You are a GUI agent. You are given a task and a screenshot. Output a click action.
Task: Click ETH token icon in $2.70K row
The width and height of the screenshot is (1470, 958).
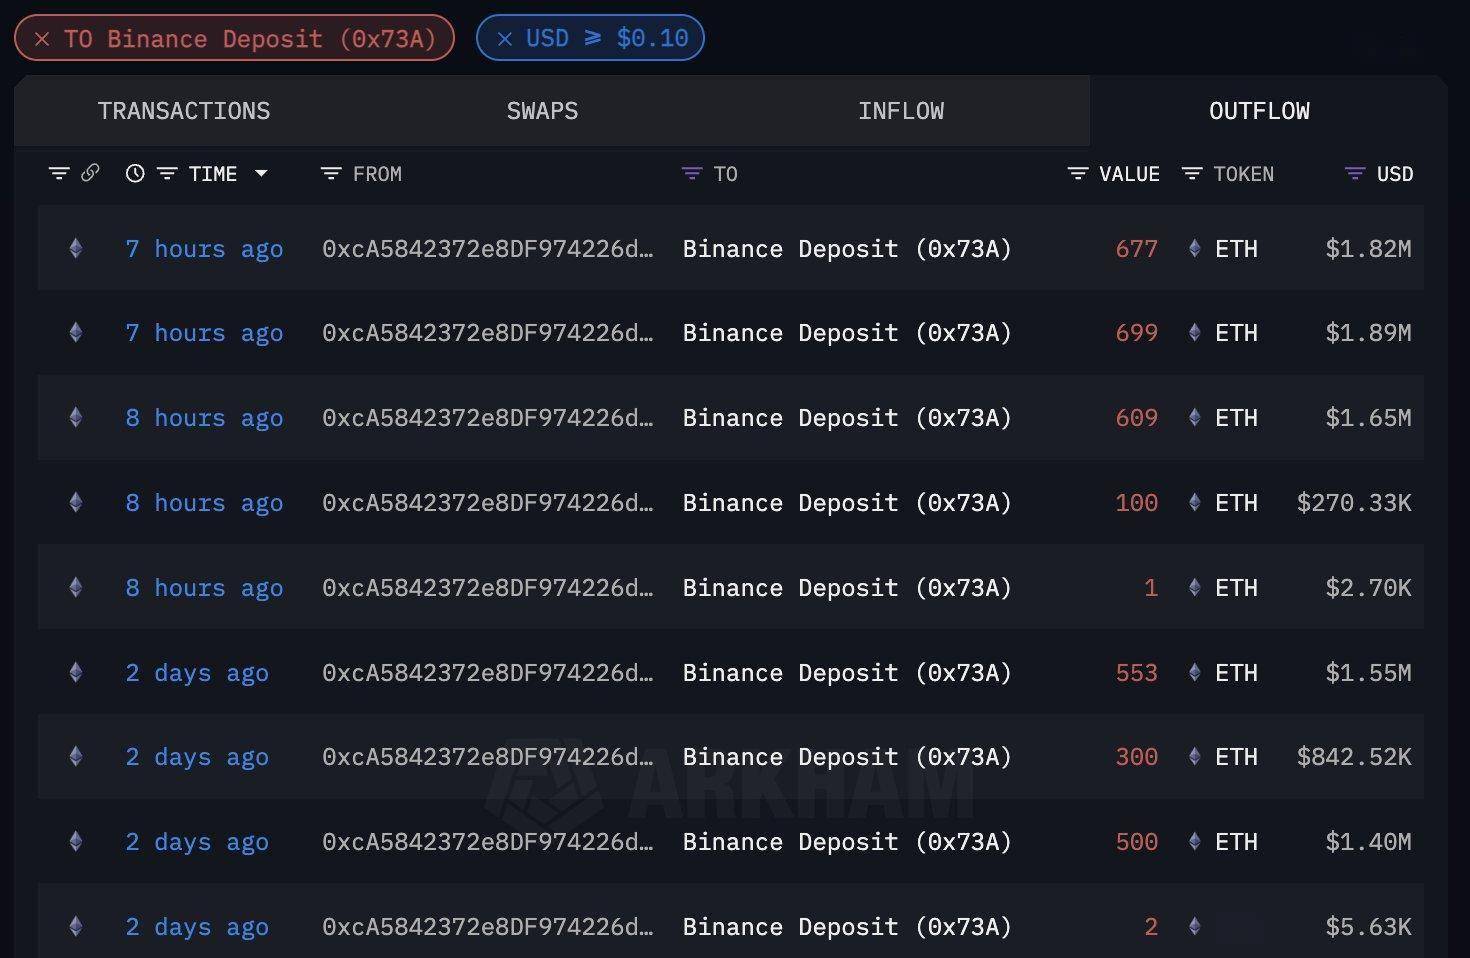pyautogui.click(x=1194, y=587)
